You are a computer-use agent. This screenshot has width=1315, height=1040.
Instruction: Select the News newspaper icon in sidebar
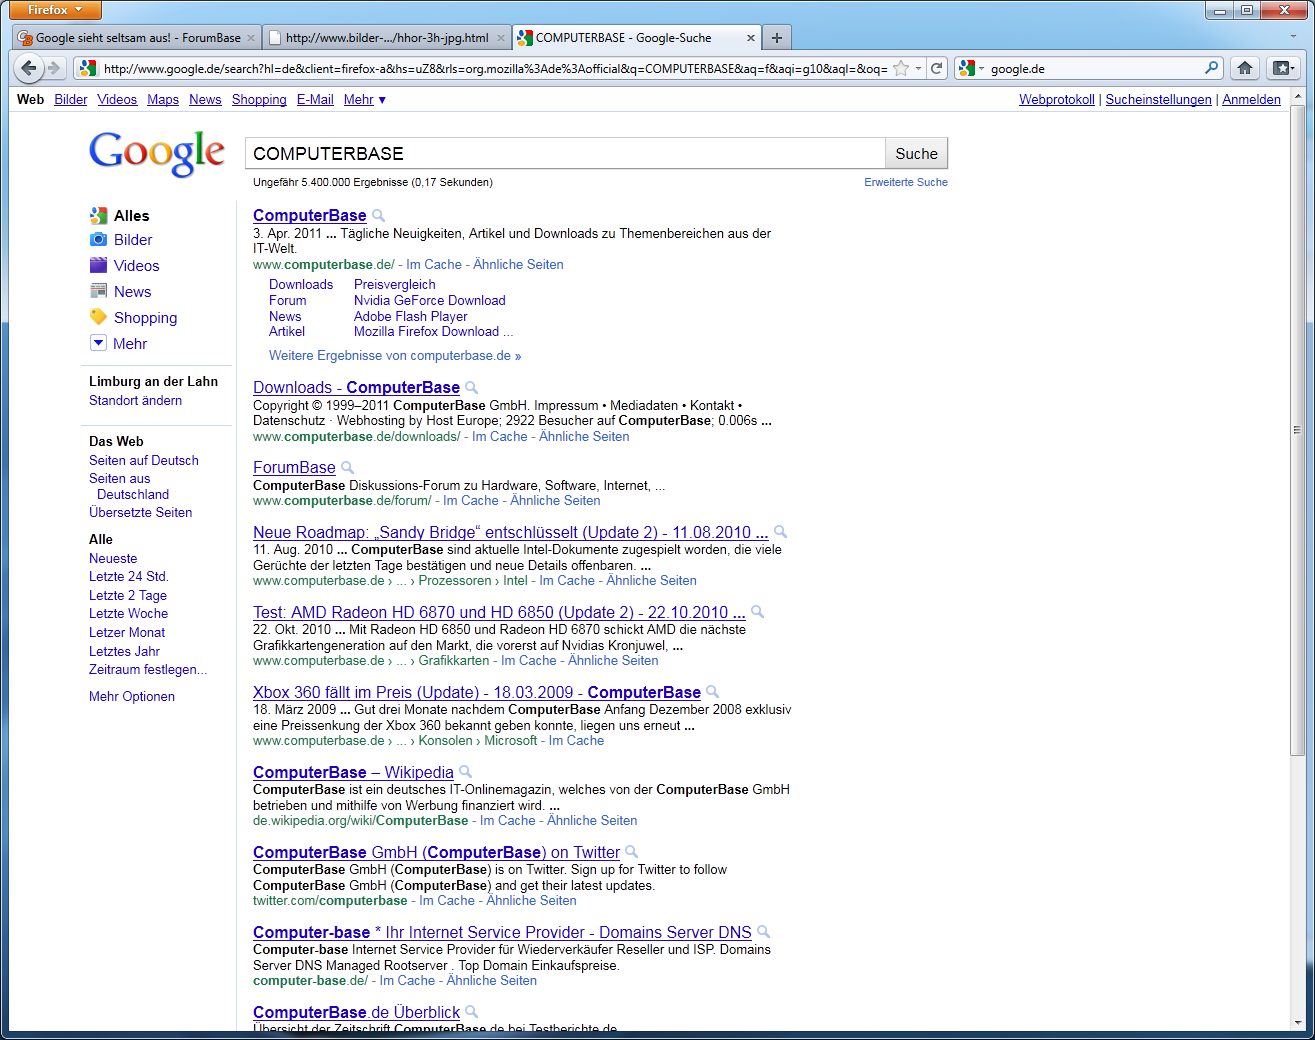(98, 292)
